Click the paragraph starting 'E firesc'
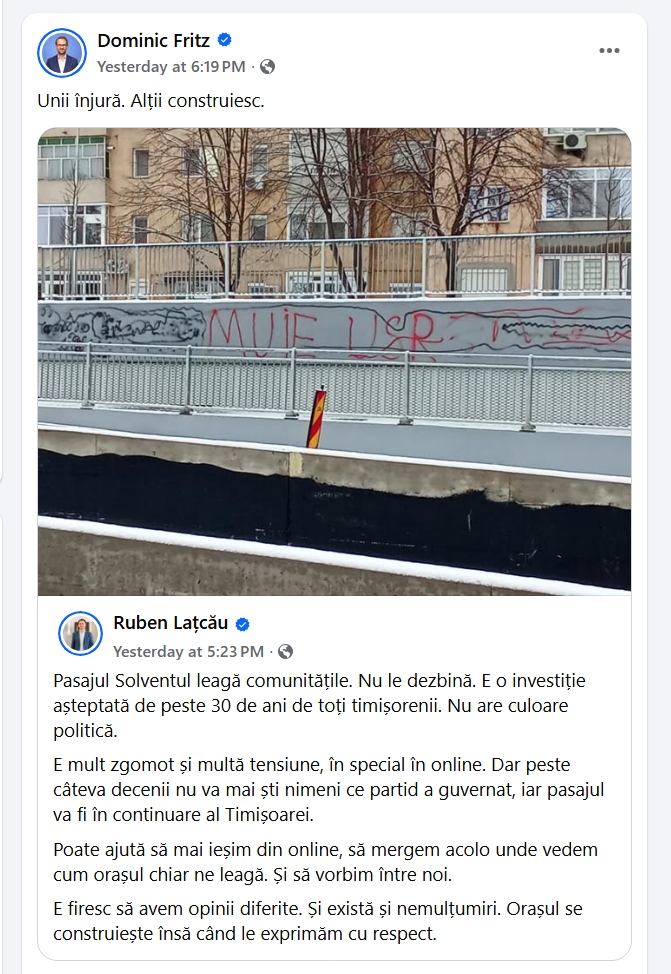 tap(318, 921)
